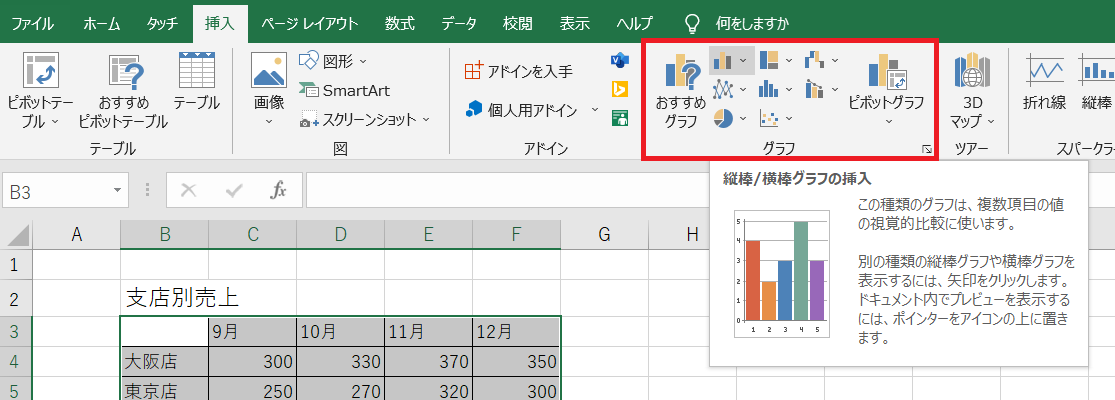The image size is (1115, 400).
Task: Select the 12月 header cell
Action: (x=516, y=332)
